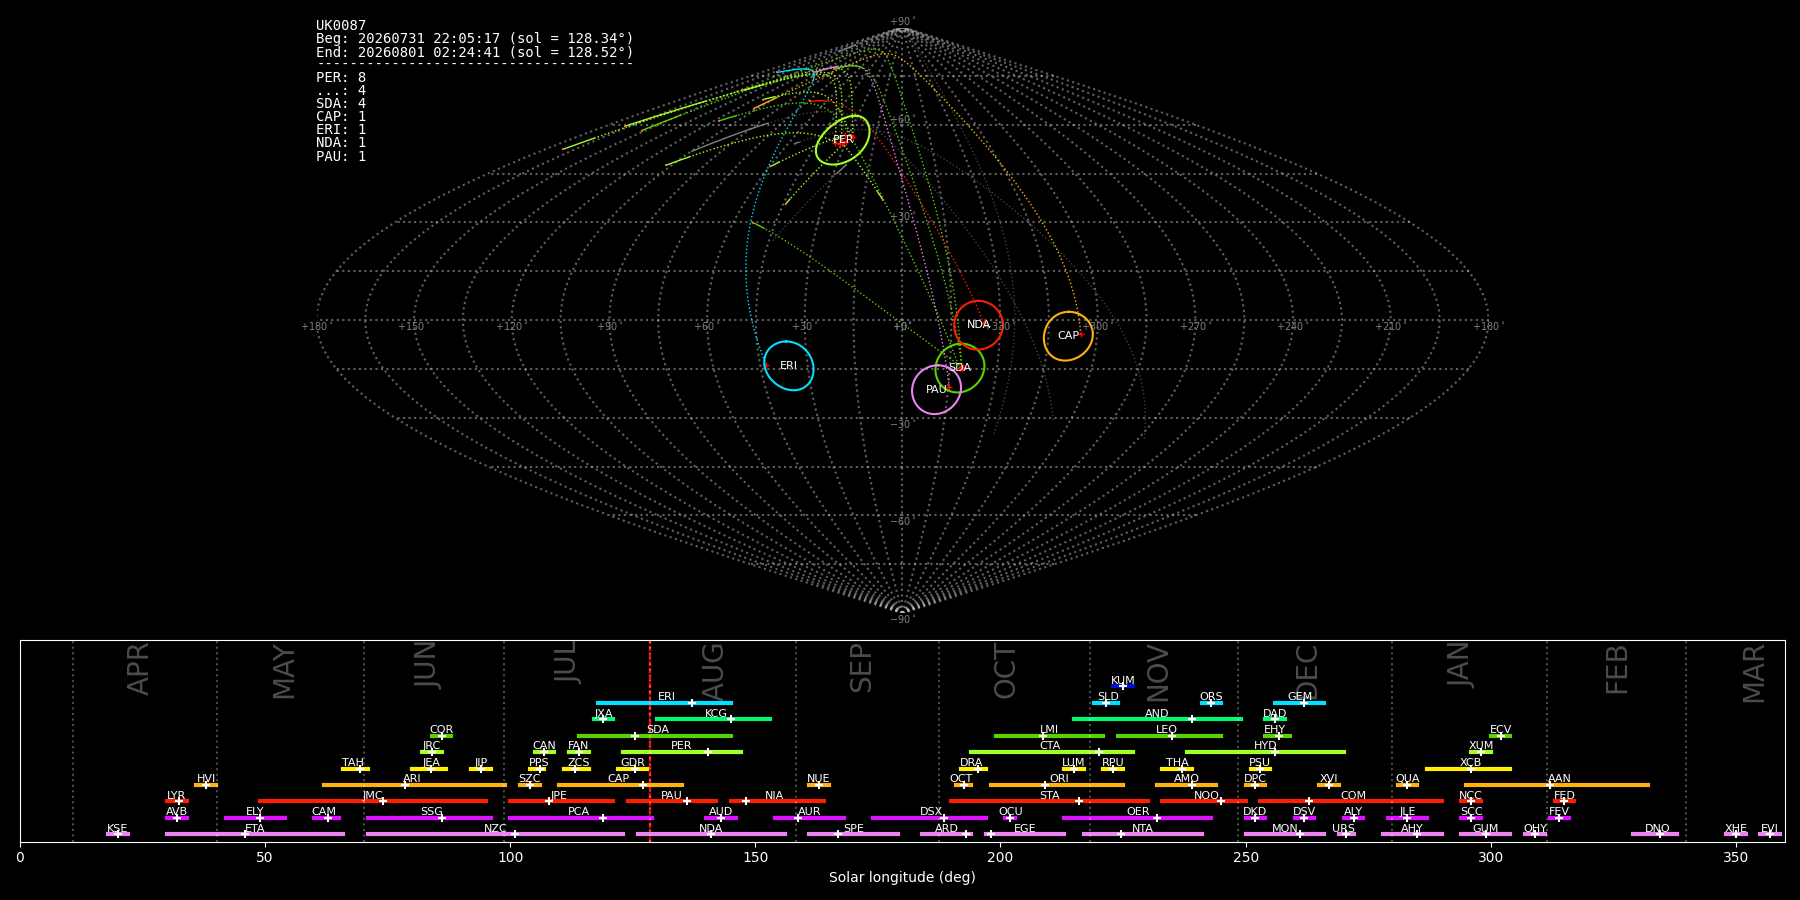
Task: Click the UK0087 station title text
Action: pos(341,26)
